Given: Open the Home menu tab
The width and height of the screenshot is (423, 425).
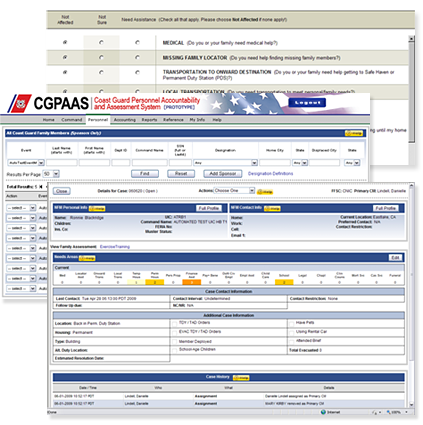Looking at the screenshot, I should click(48, 120).
